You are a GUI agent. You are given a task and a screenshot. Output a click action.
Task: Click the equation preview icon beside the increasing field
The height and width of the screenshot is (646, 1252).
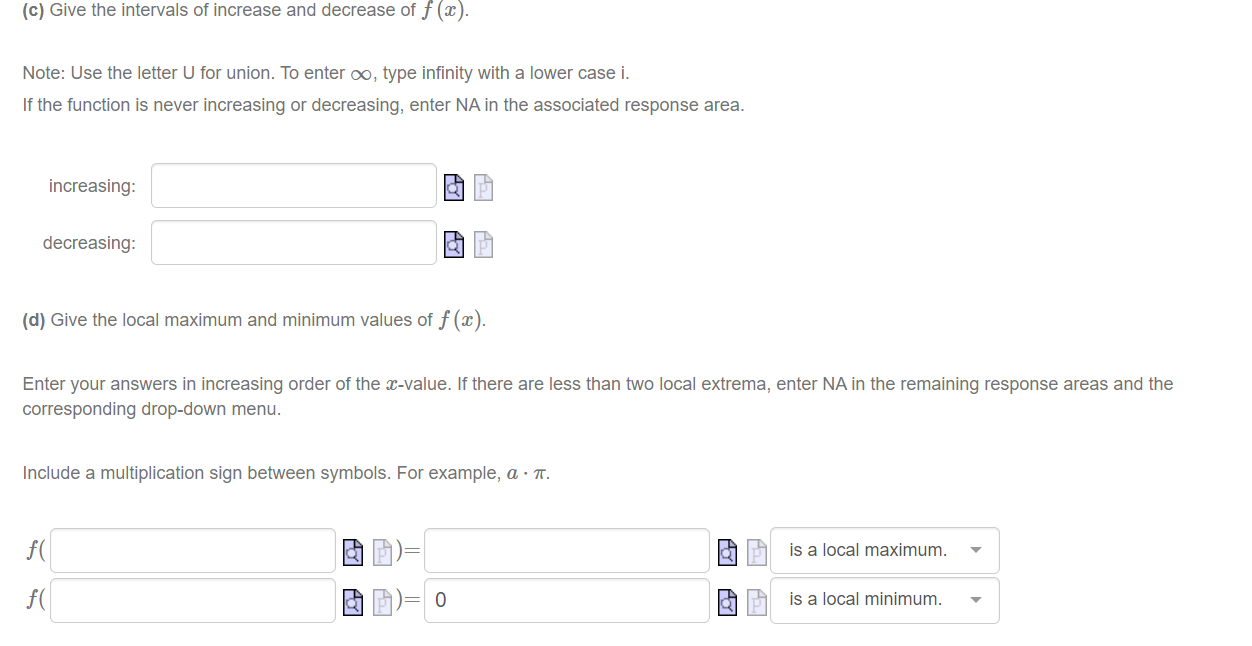(x=453, y=186)
